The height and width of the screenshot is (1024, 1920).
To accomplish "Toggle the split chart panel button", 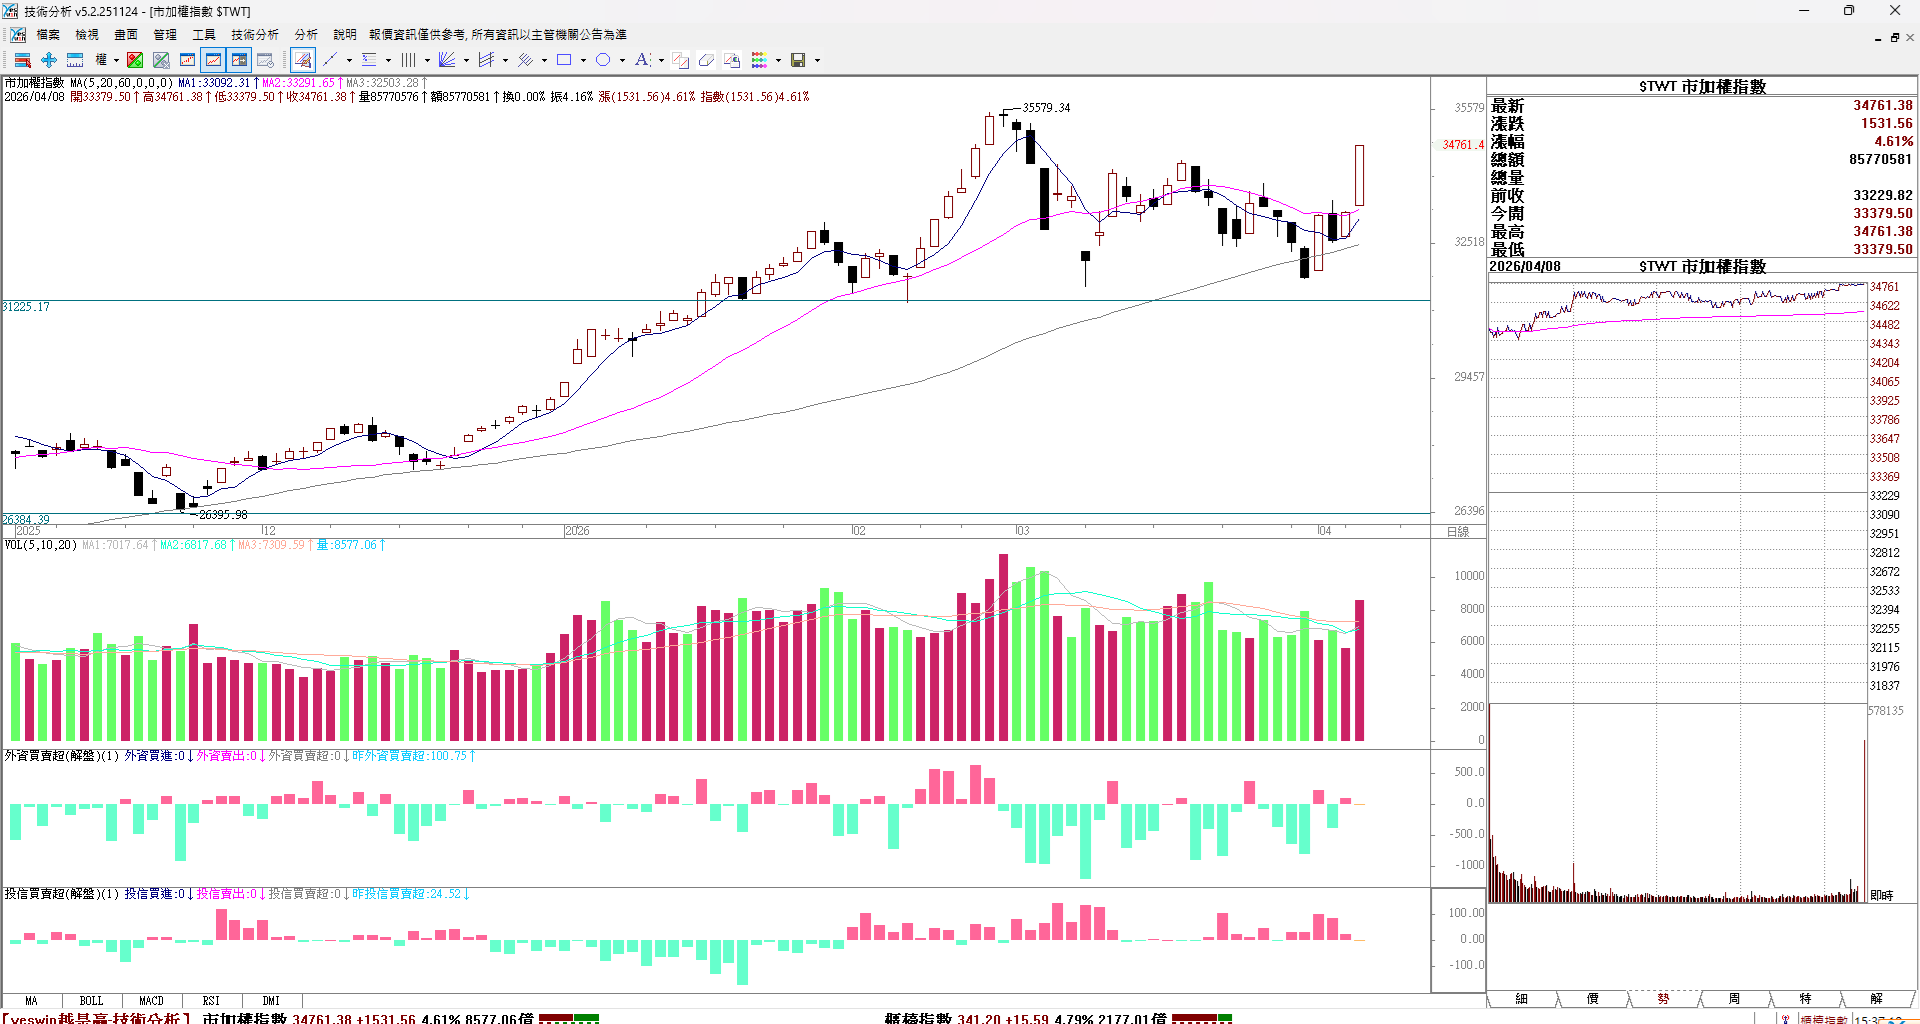I will pyautogui.click(x=239, y=60).
